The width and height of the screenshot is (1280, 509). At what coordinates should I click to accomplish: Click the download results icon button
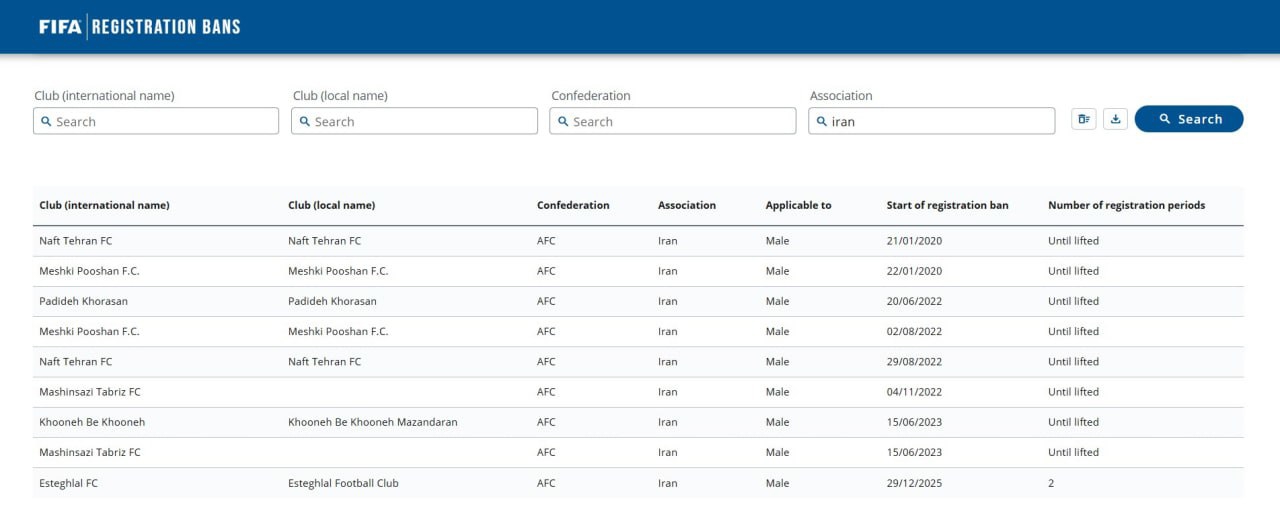[1116, 119]
